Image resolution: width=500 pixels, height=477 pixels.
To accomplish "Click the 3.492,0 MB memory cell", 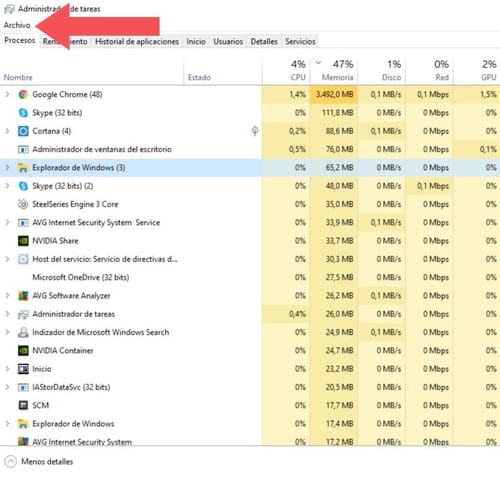I will 334,95.
